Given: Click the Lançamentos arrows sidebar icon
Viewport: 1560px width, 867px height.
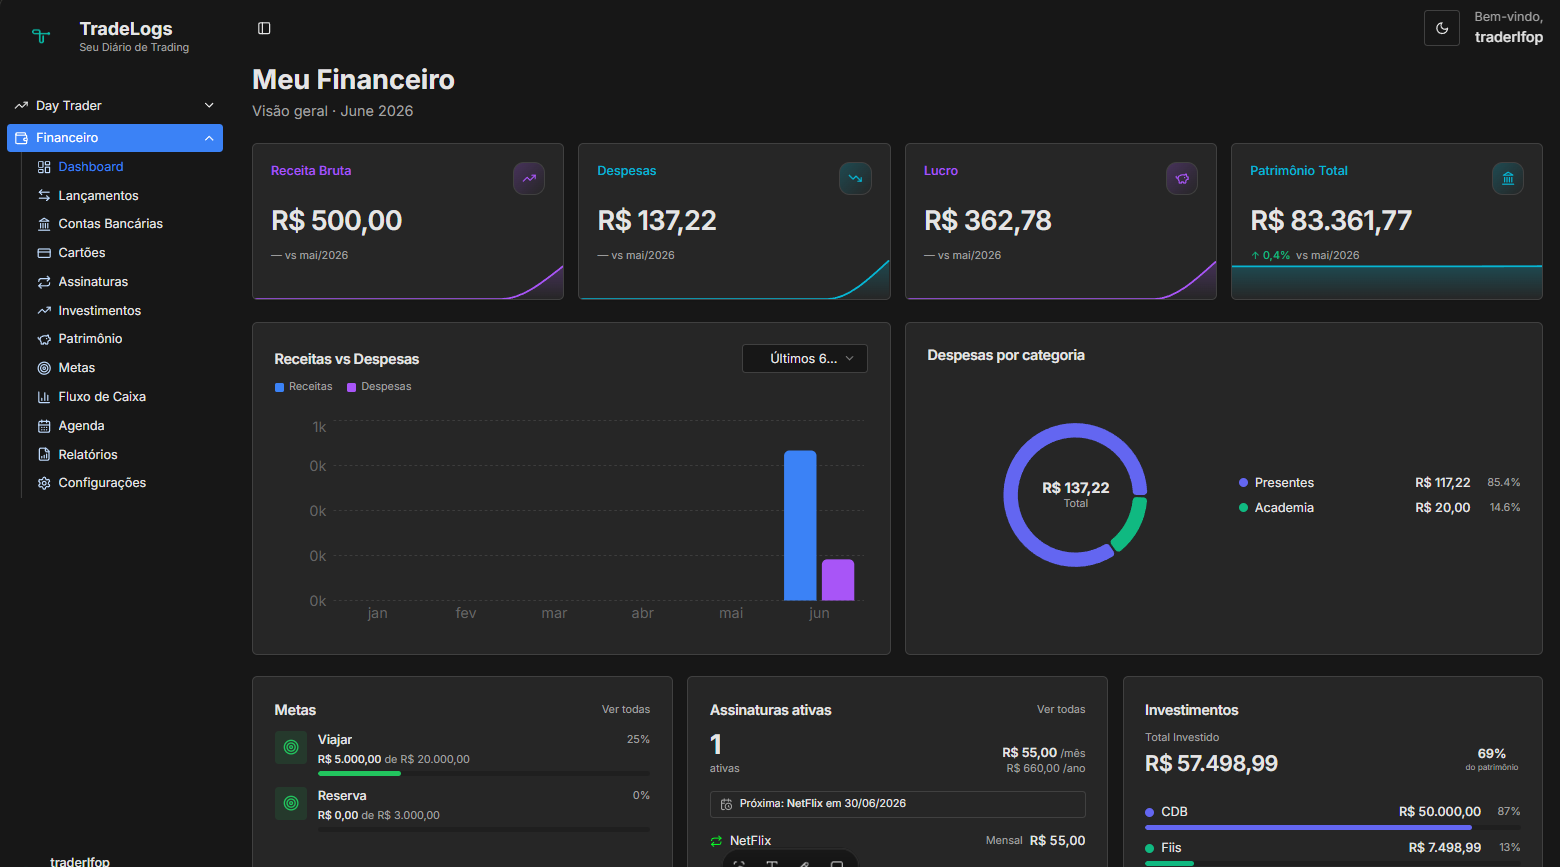Looking at the screenshot, I should pyautogui.click(x=44, y=196).
